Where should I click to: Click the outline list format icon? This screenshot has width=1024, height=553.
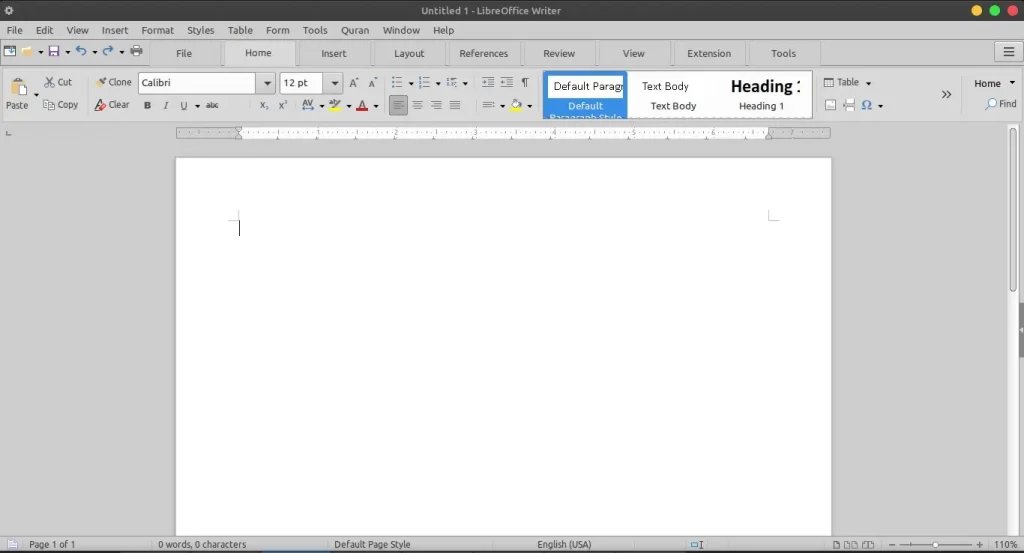coord(451,82)
